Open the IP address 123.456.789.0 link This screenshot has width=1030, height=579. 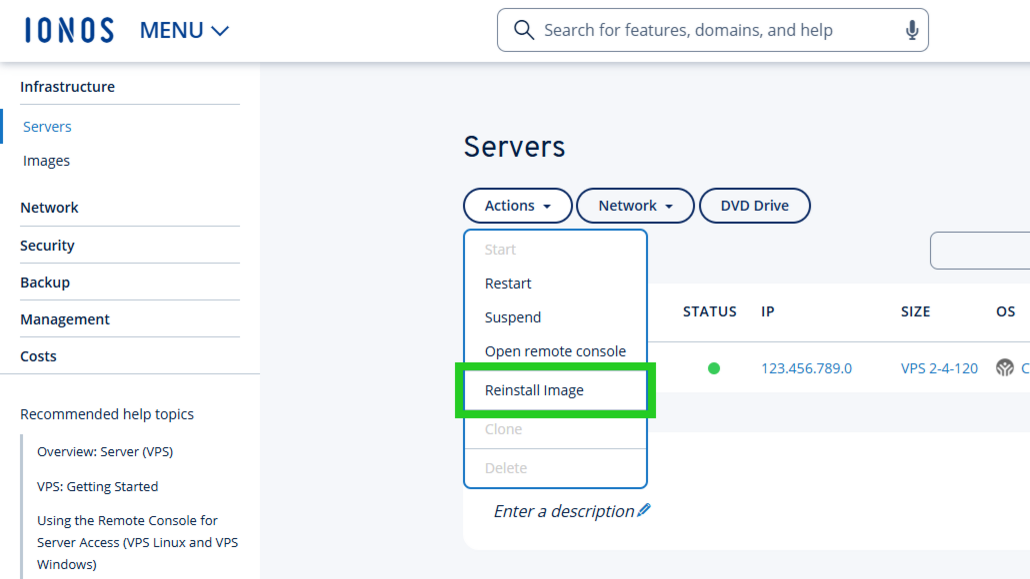pyautogui.click(x=806, y=368)
